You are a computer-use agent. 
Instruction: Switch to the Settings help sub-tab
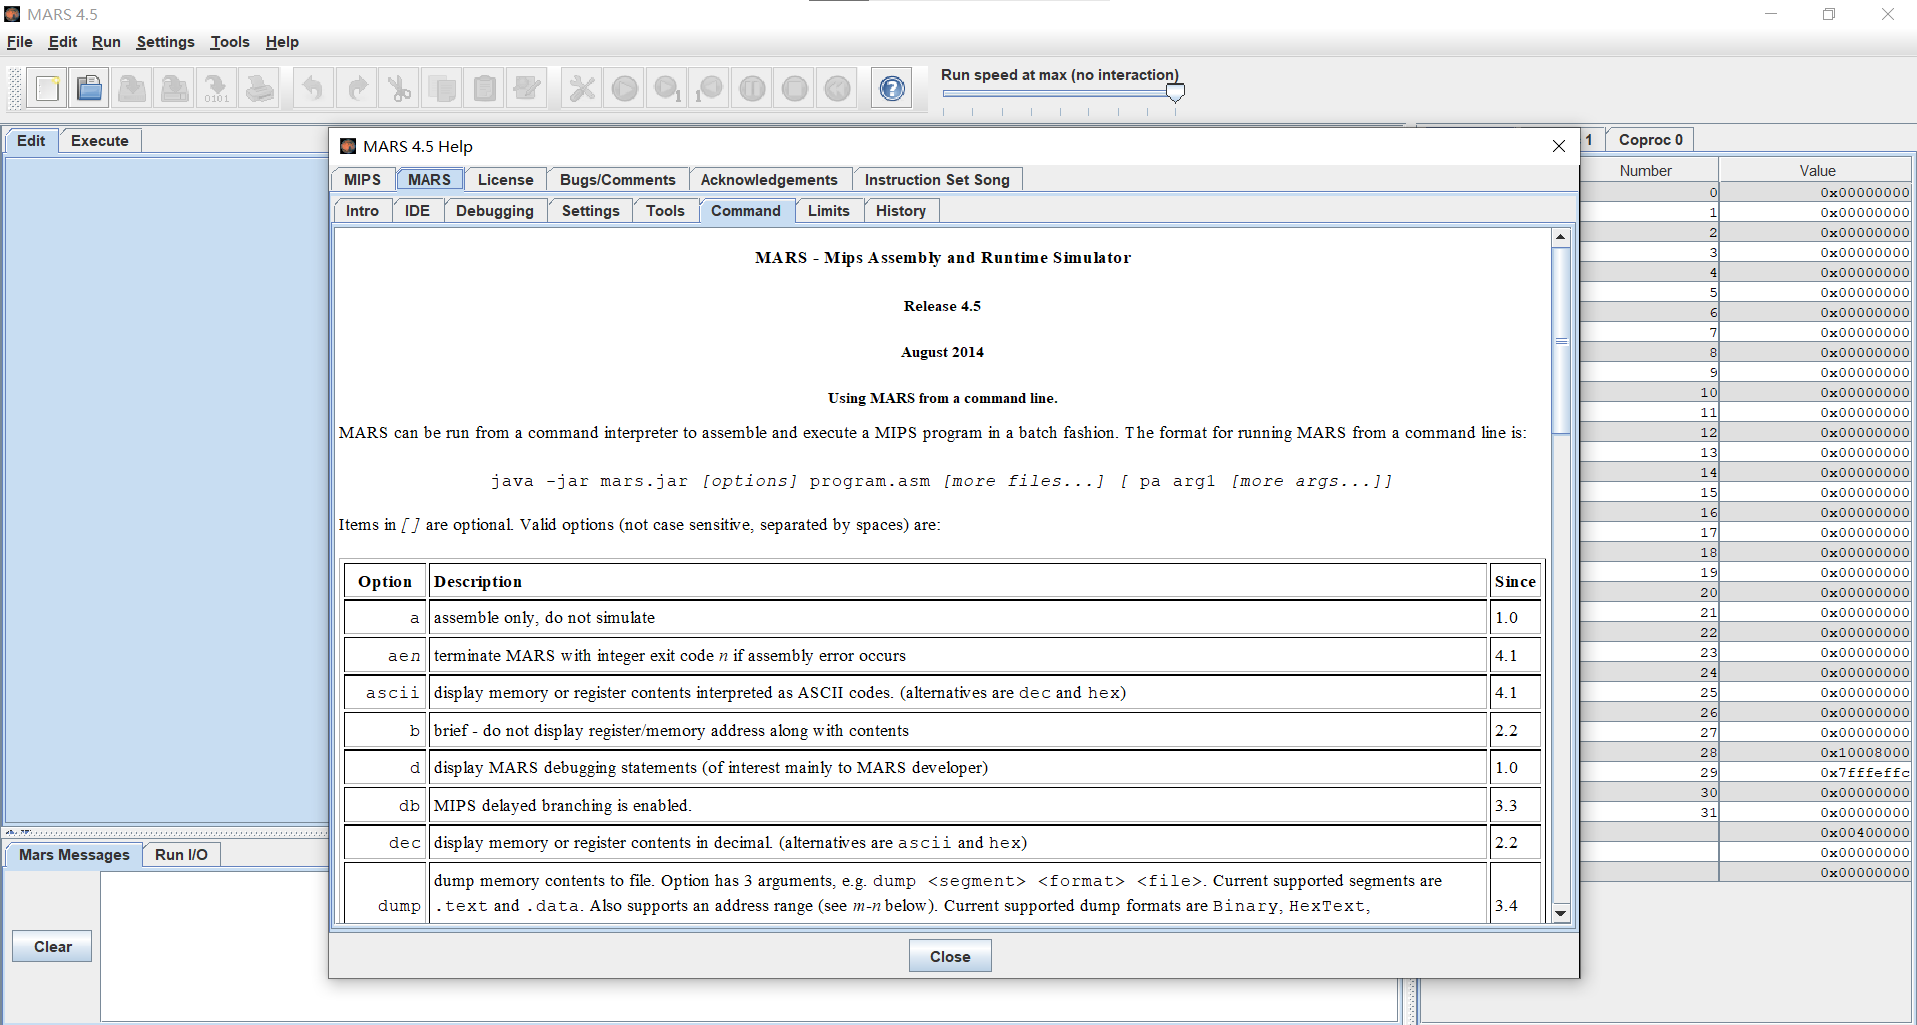(x=591, y=211)
